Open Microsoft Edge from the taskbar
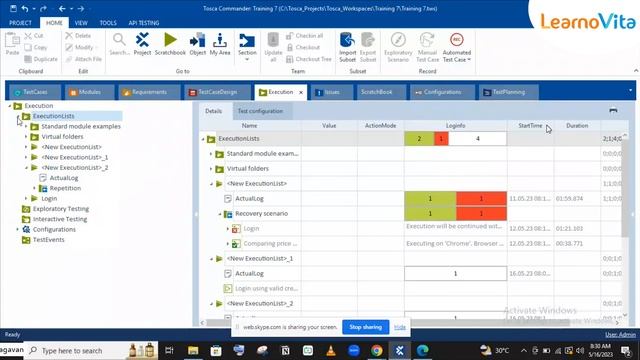640x360 pixels. coord(422,350)
